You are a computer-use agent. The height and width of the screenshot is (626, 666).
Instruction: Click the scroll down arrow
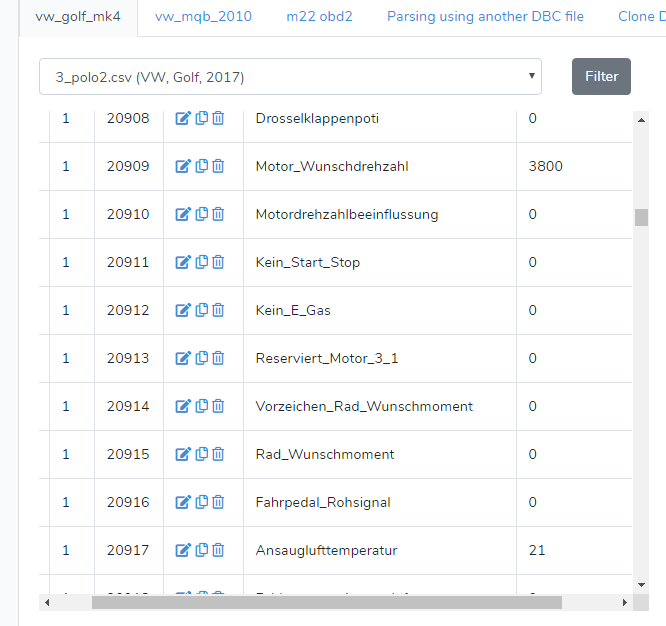[x=641, y=584]
